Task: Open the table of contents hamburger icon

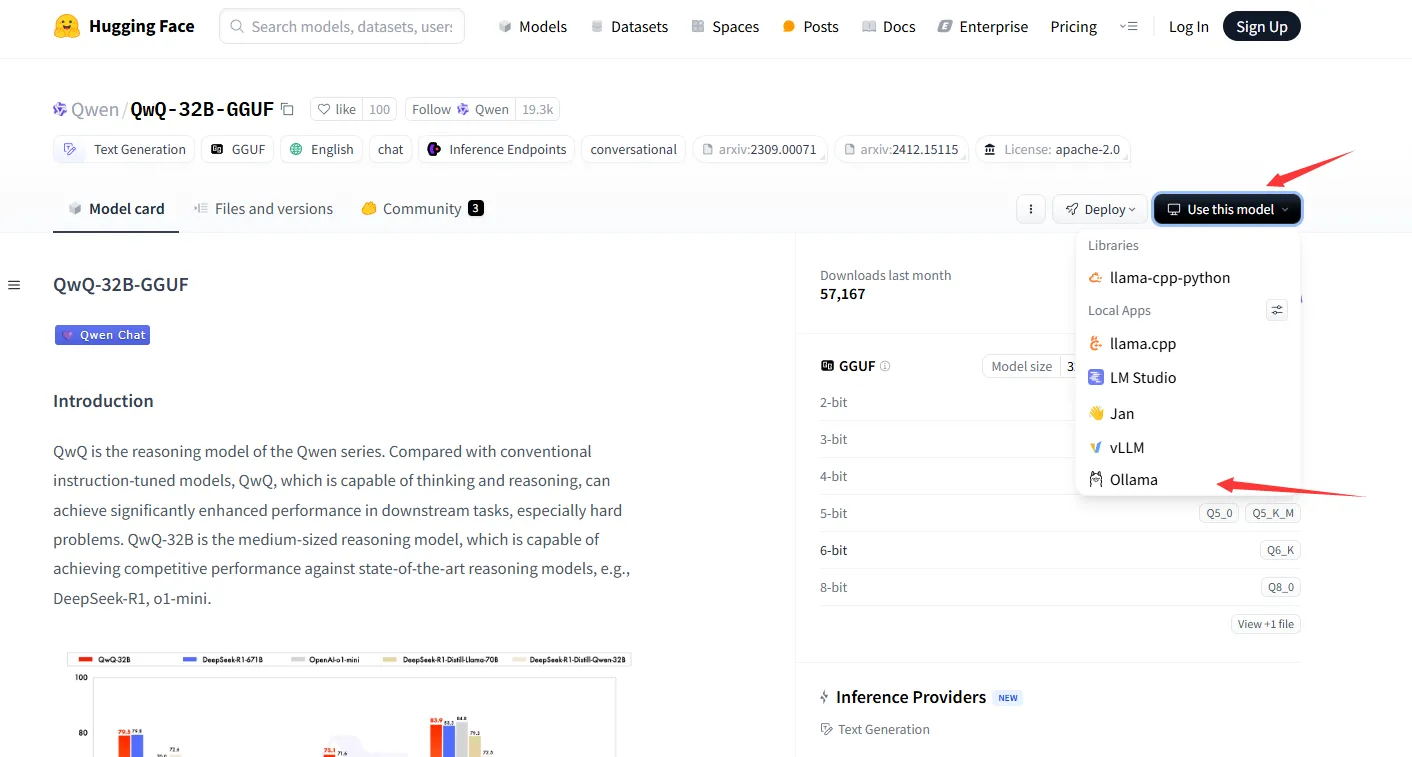Action: click(x=14, y=285)
